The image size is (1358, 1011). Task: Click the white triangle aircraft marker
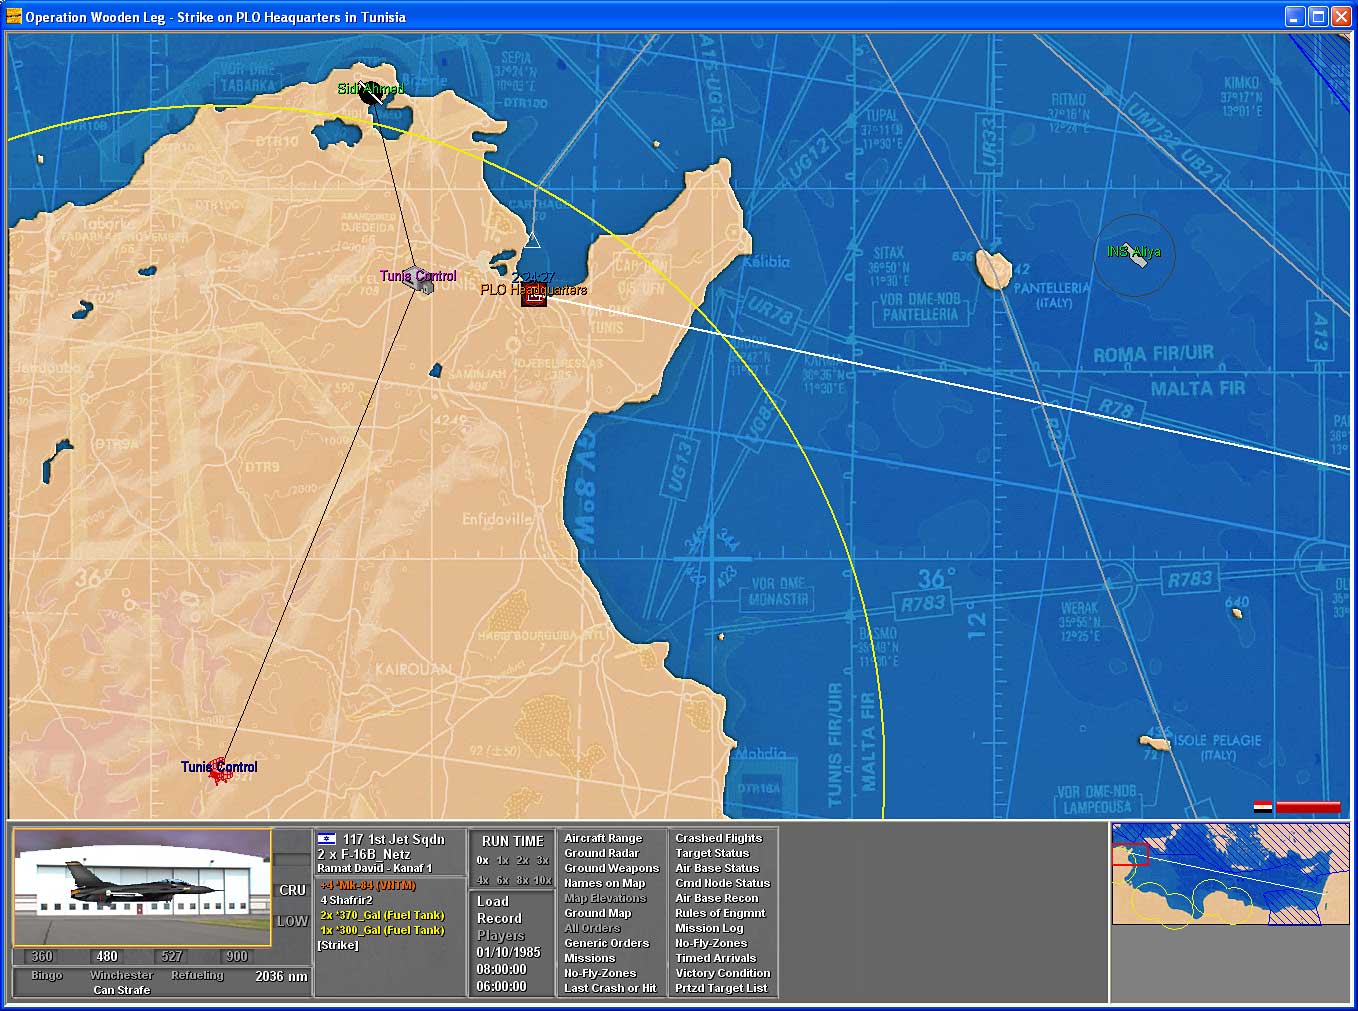pos(533,241)
